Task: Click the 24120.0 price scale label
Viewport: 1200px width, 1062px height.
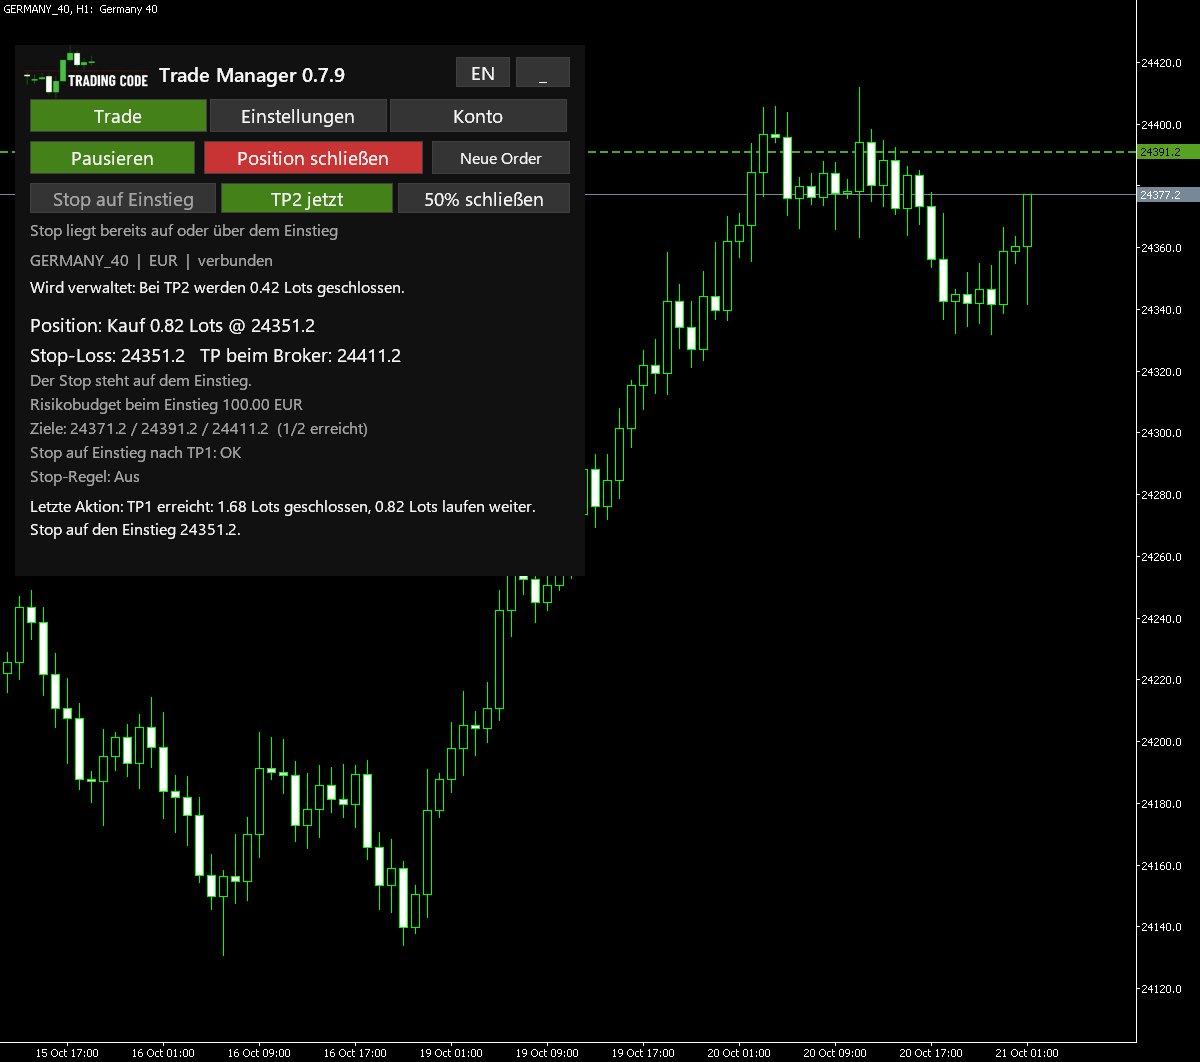Action: 1160,989
